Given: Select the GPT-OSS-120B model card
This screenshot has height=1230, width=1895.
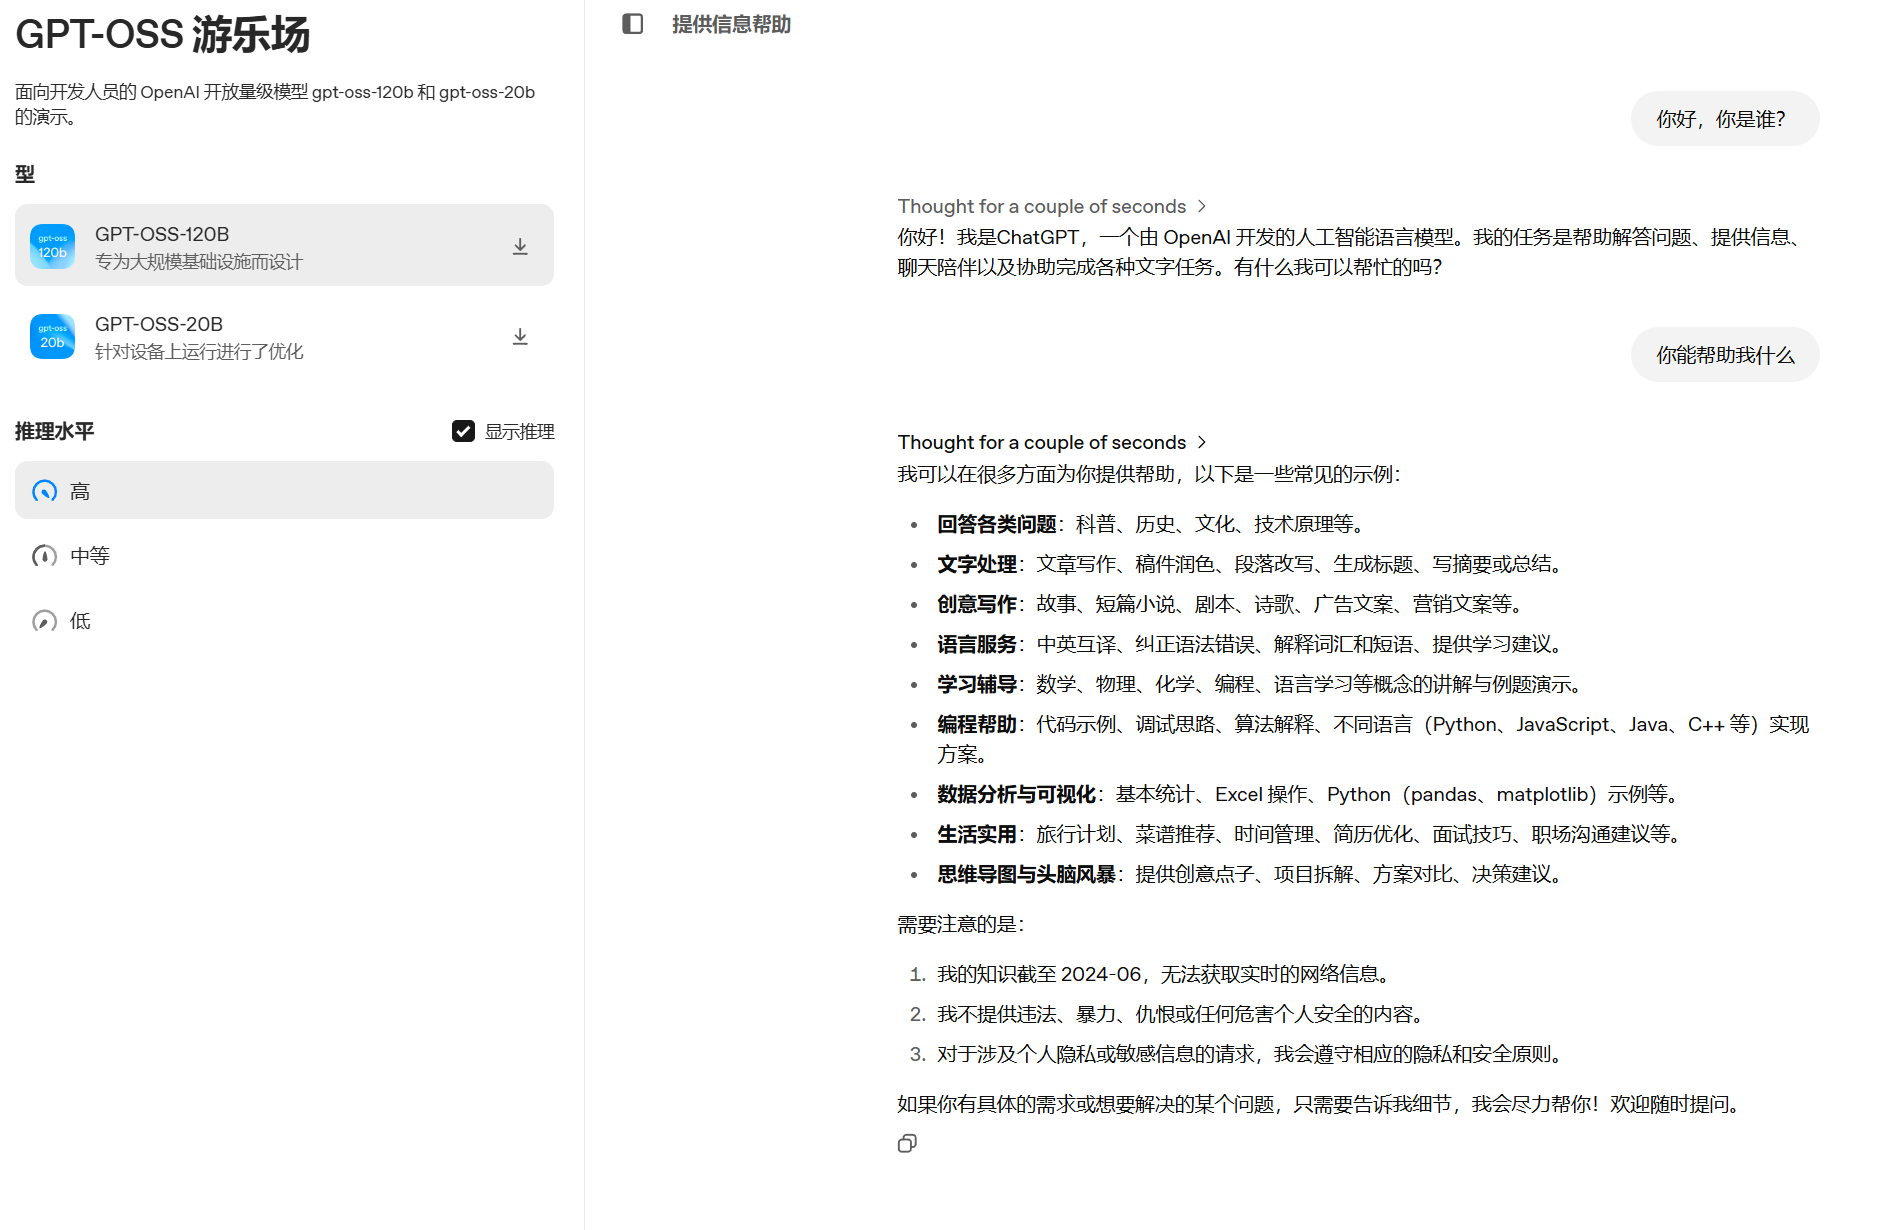Looking at the screenshot, I should tap(284, 245).
